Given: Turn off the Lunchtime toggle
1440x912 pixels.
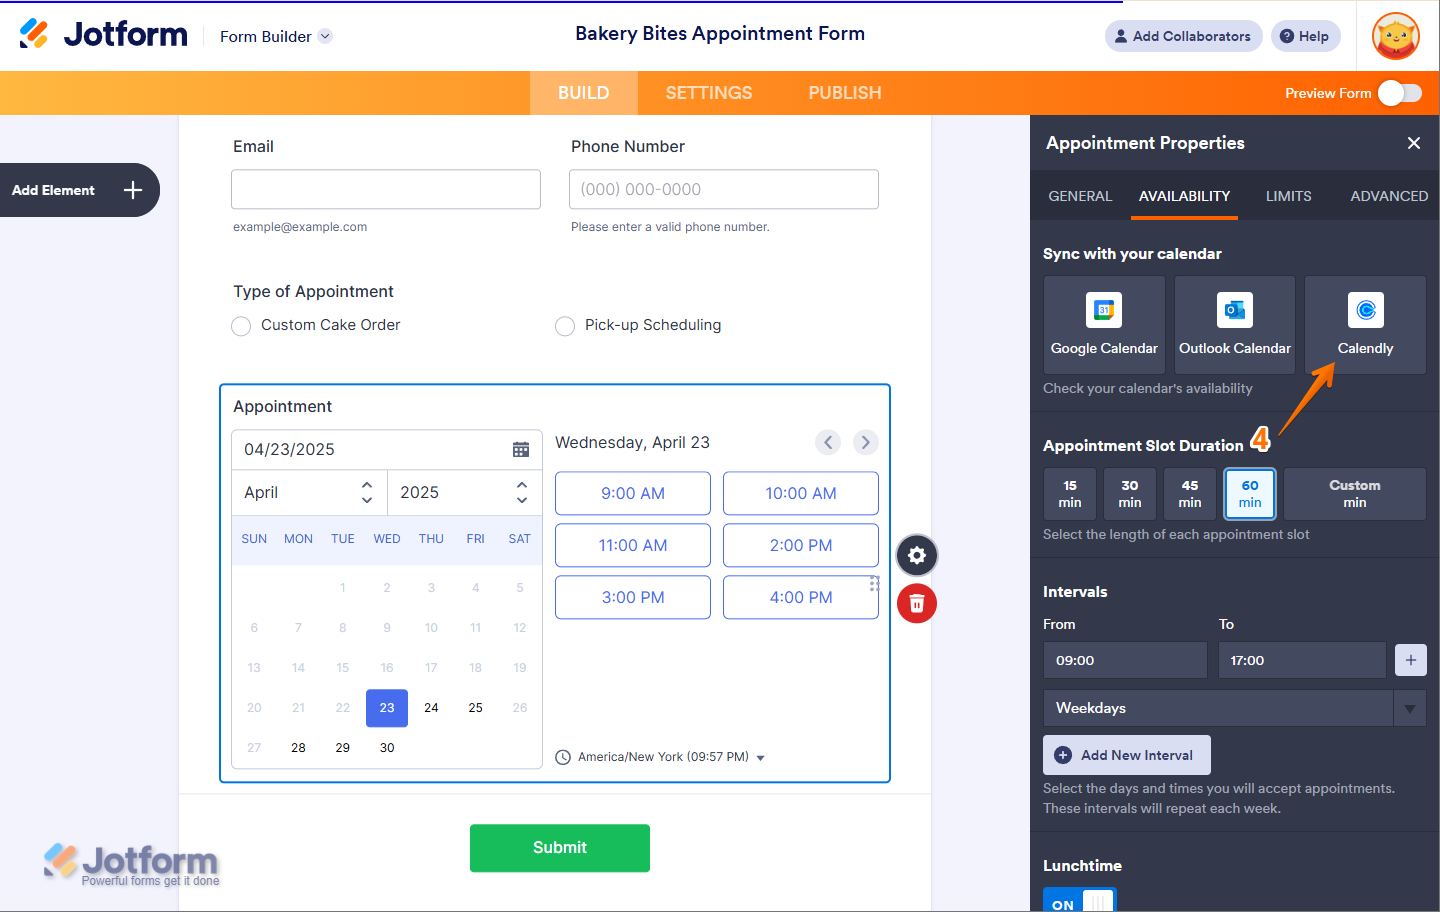Looking at the screenshot, I should point(1079,901).
